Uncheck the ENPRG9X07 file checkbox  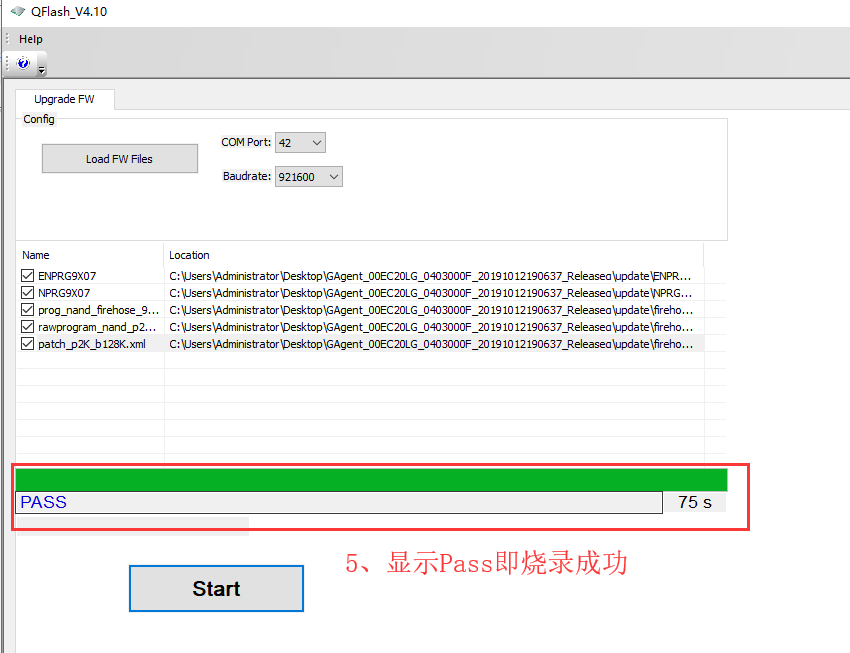pyautogui.click(x=28, y=276)
